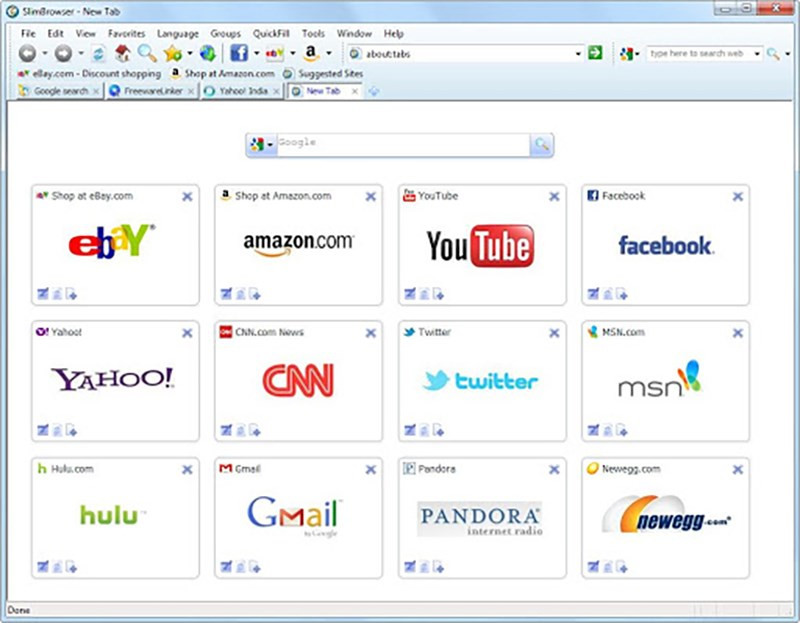
Task: Click the center Google search input field
Action: (403, 145)
